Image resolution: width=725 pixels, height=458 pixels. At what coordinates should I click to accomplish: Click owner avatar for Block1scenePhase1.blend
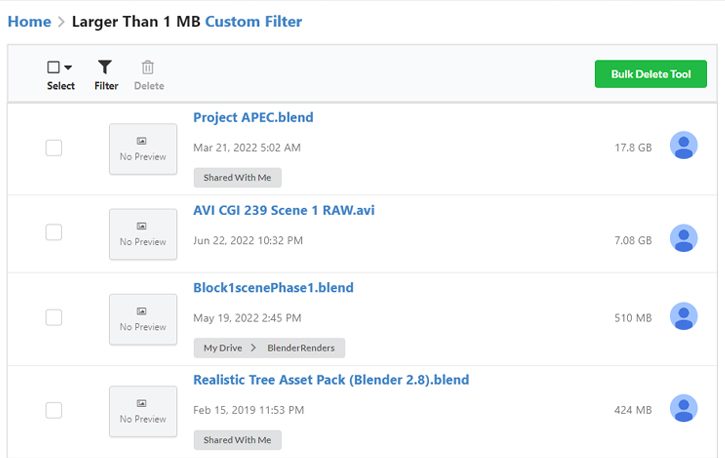tap(683, 316)
